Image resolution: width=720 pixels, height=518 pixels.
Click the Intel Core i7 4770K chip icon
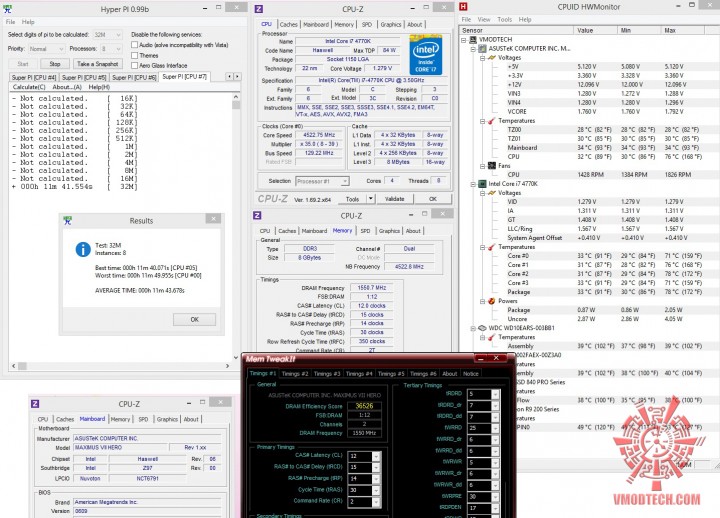[x=483, y=184]
